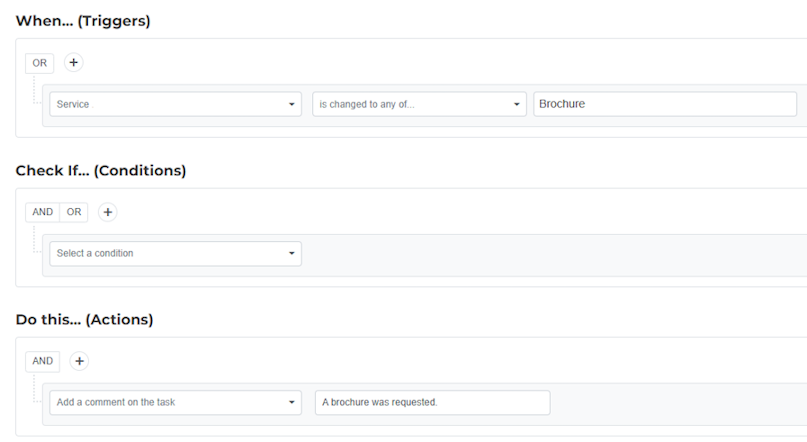The image size is (807, 442).
Task: Click the Select a condition dropdown arrow
Action: click(291, 254)
